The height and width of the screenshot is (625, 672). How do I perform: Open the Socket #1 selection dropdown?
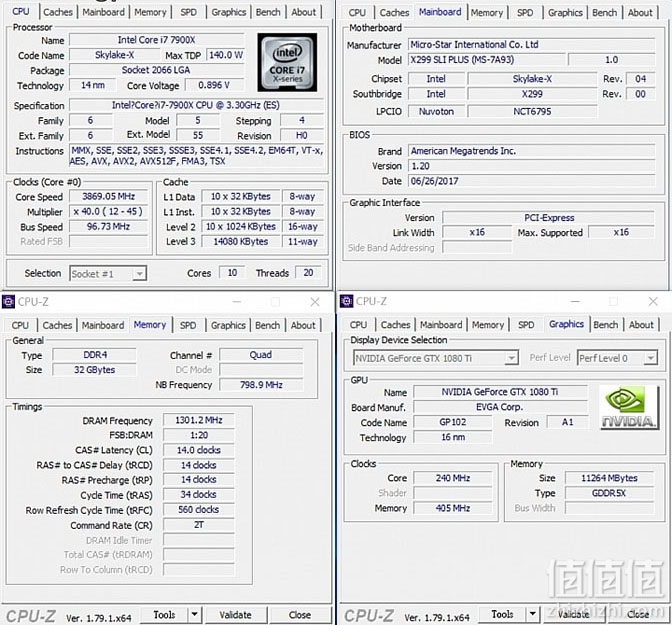coord(139,273)
